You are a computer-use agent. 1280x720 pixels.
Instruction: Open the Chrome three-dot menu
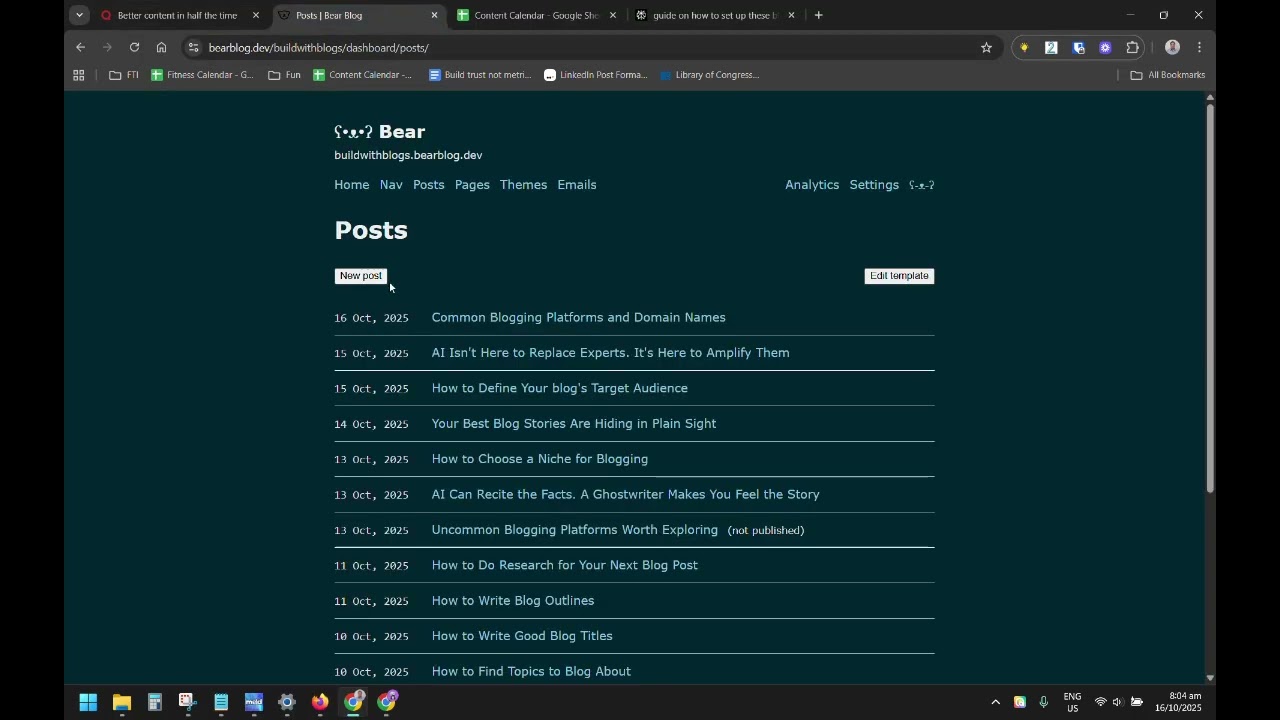(x=1199, y=47)
